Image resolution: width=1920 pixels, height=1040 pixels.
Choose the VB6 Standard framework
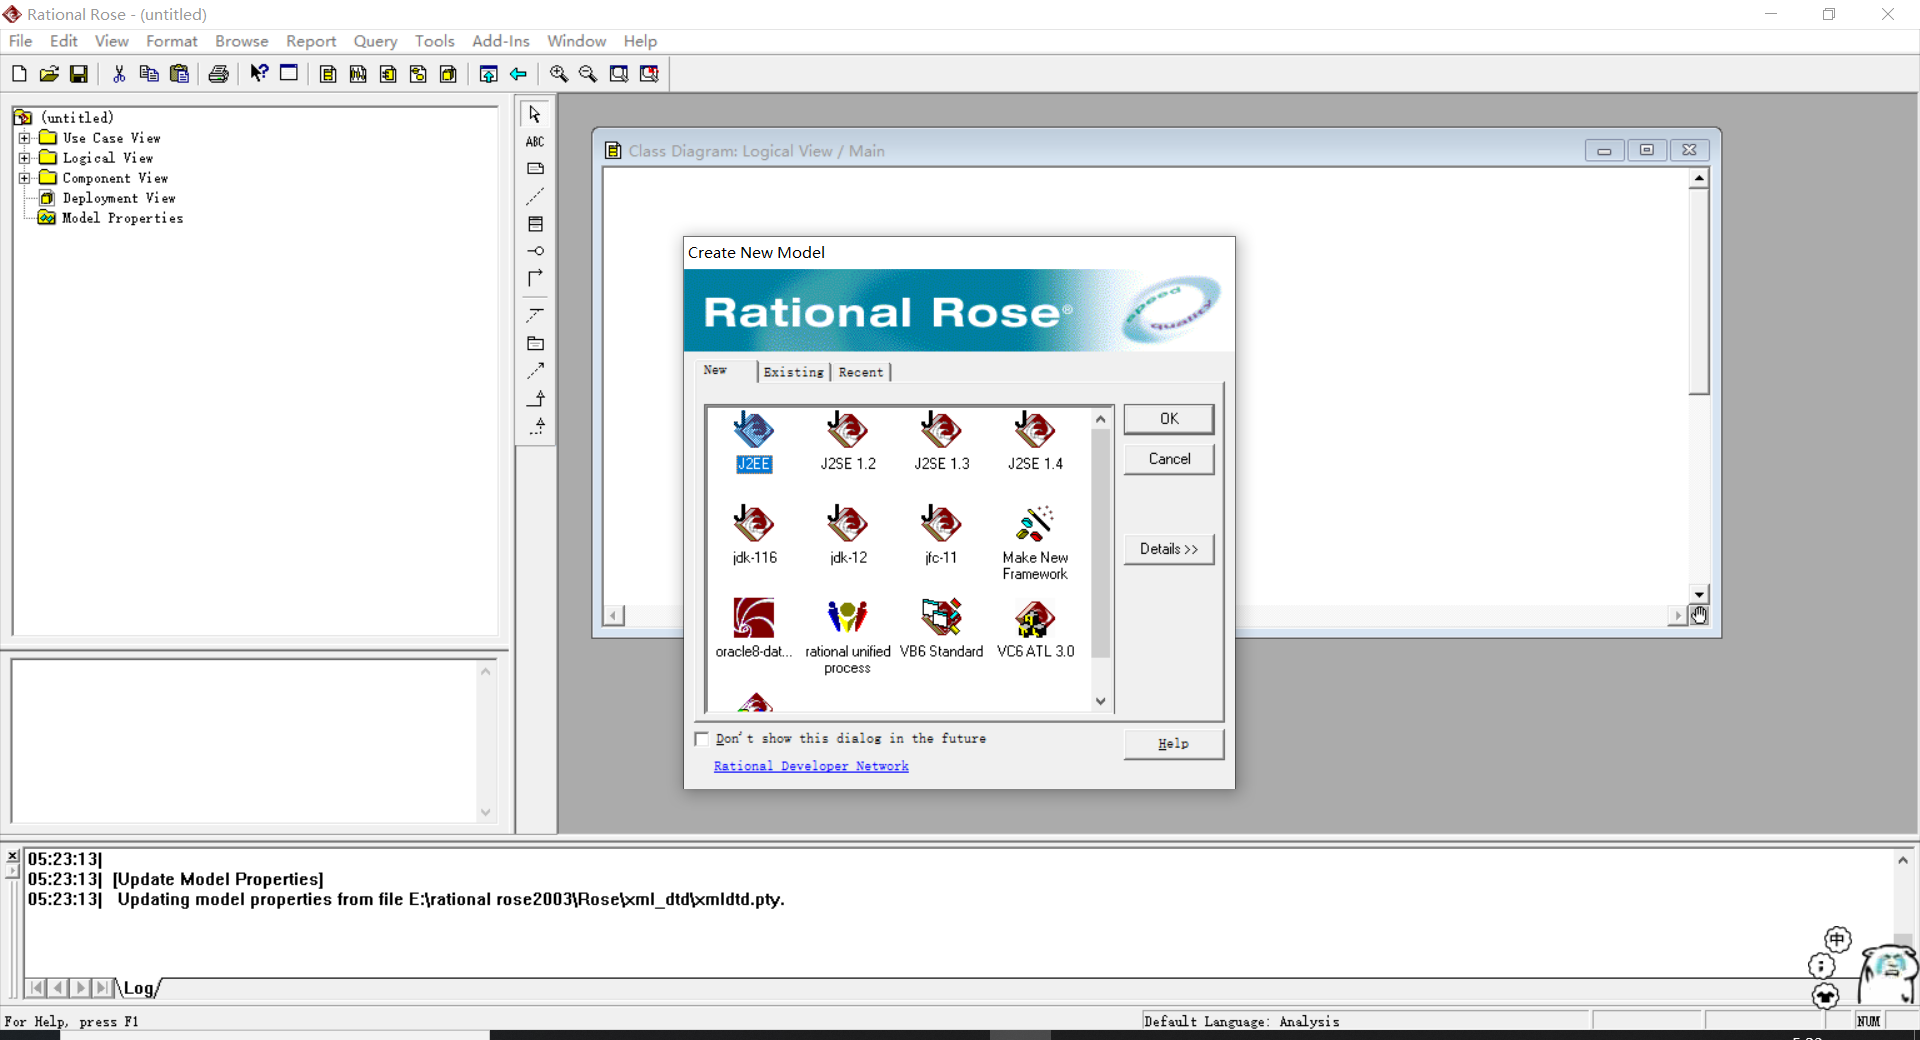(x=942, y=629)
